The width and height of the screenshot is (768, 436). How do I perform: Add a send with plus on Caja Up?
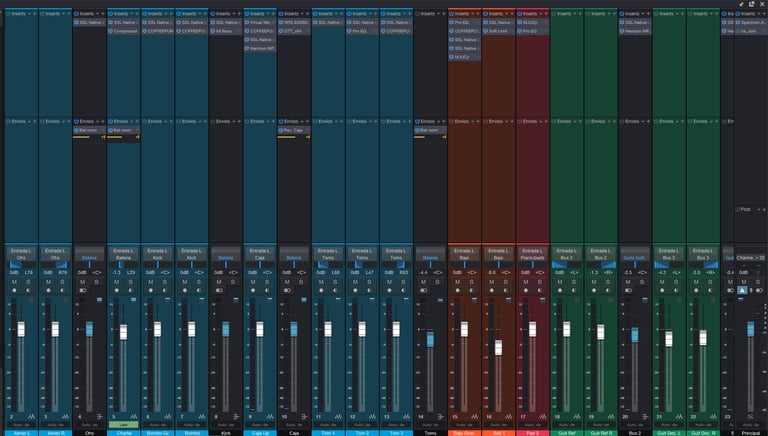[273, 121]
